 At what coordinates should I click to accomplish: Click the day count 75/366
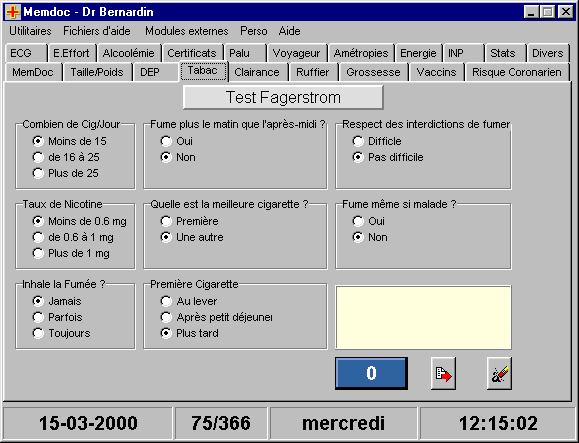[221, 423]
